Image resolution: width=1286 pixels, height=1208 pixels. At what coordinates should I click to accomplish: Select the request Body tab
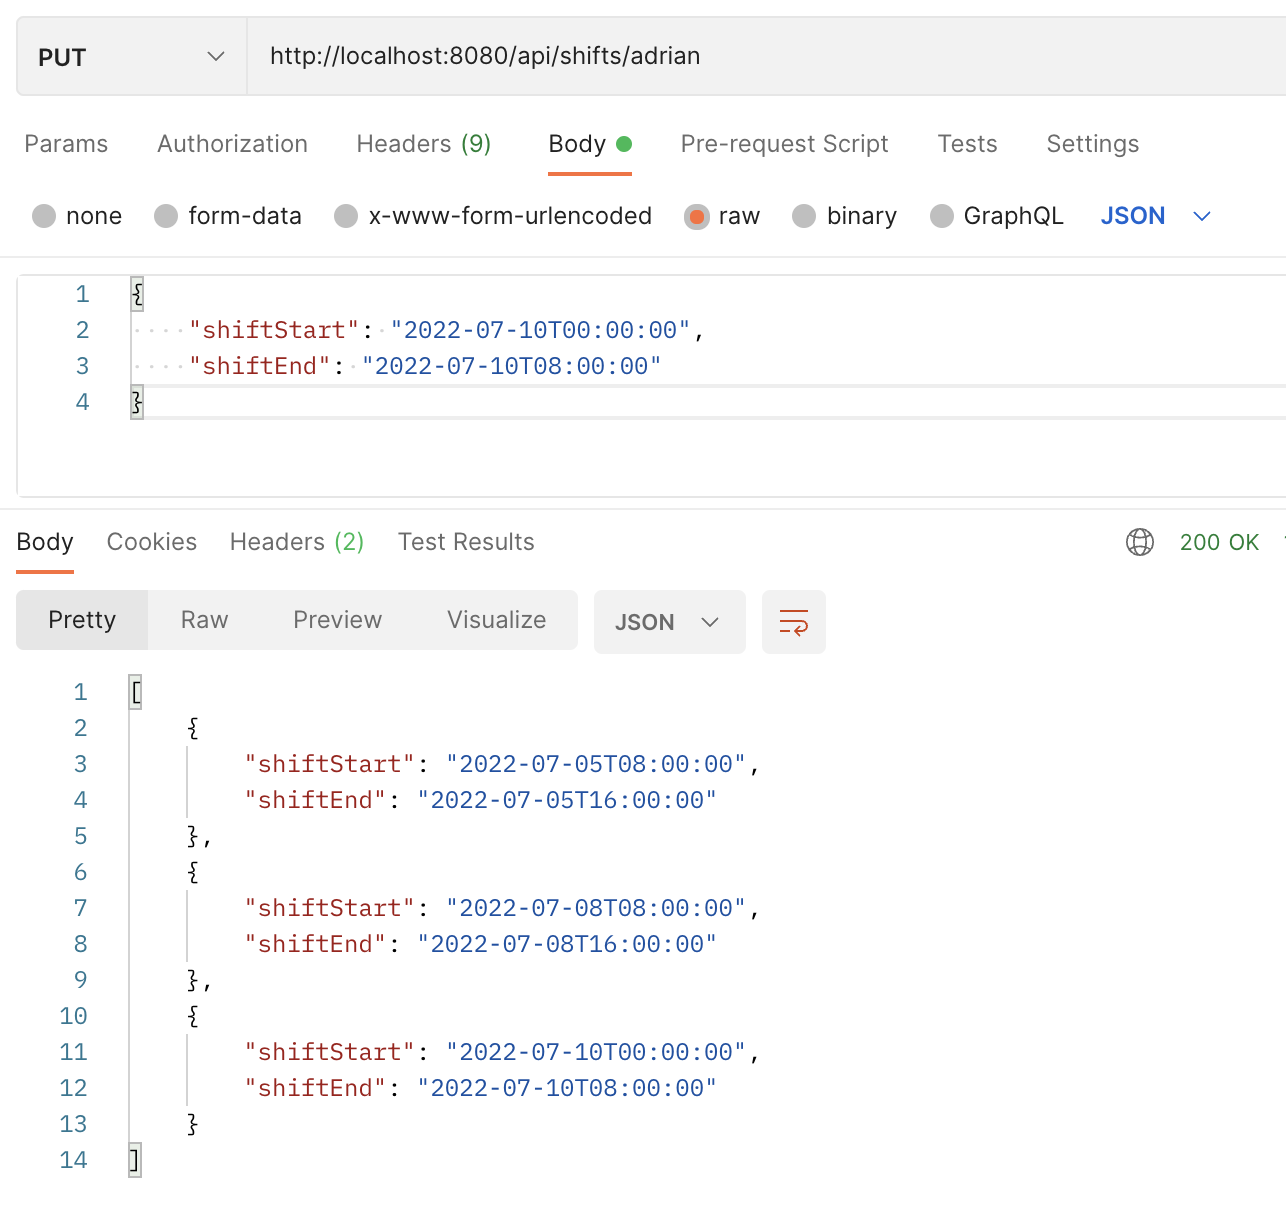pyautogui.click(x=590, y=144)
